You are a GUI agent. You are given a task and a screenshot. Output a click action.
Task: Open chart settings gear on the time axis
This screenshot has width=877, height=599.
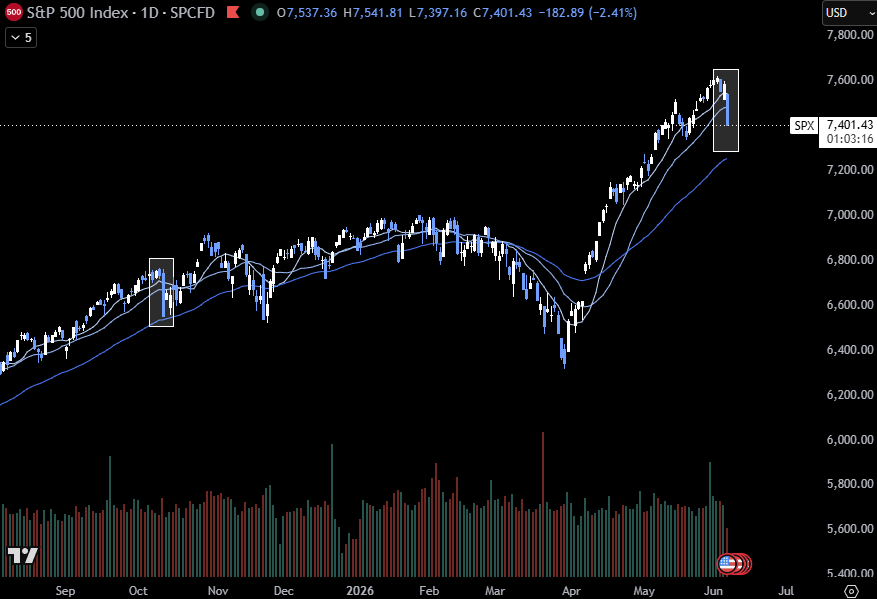(851, 591)
